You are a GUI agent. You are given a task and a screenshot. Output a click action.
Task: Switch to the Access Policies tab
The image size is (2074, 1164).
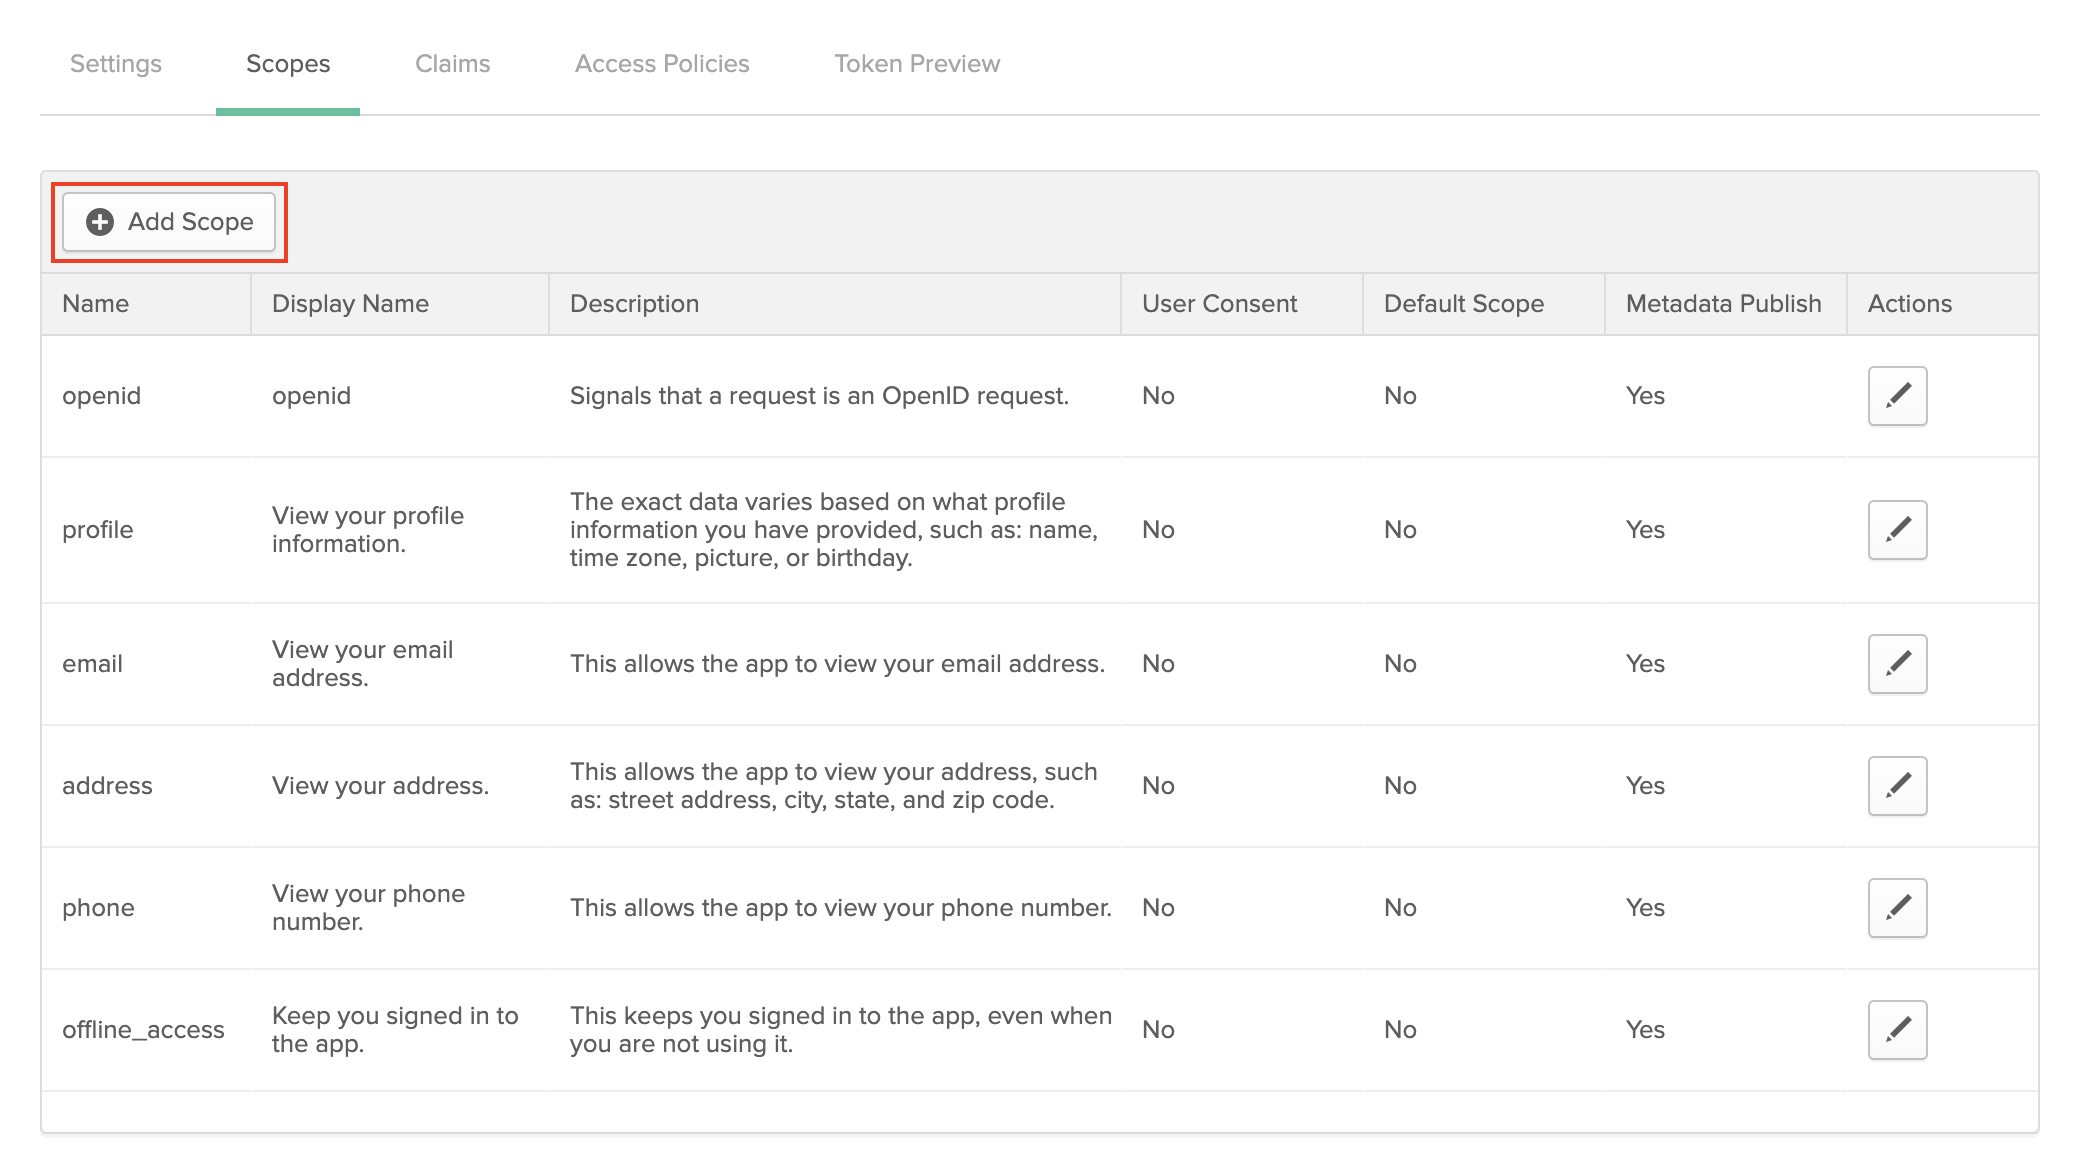pos(661,63)
